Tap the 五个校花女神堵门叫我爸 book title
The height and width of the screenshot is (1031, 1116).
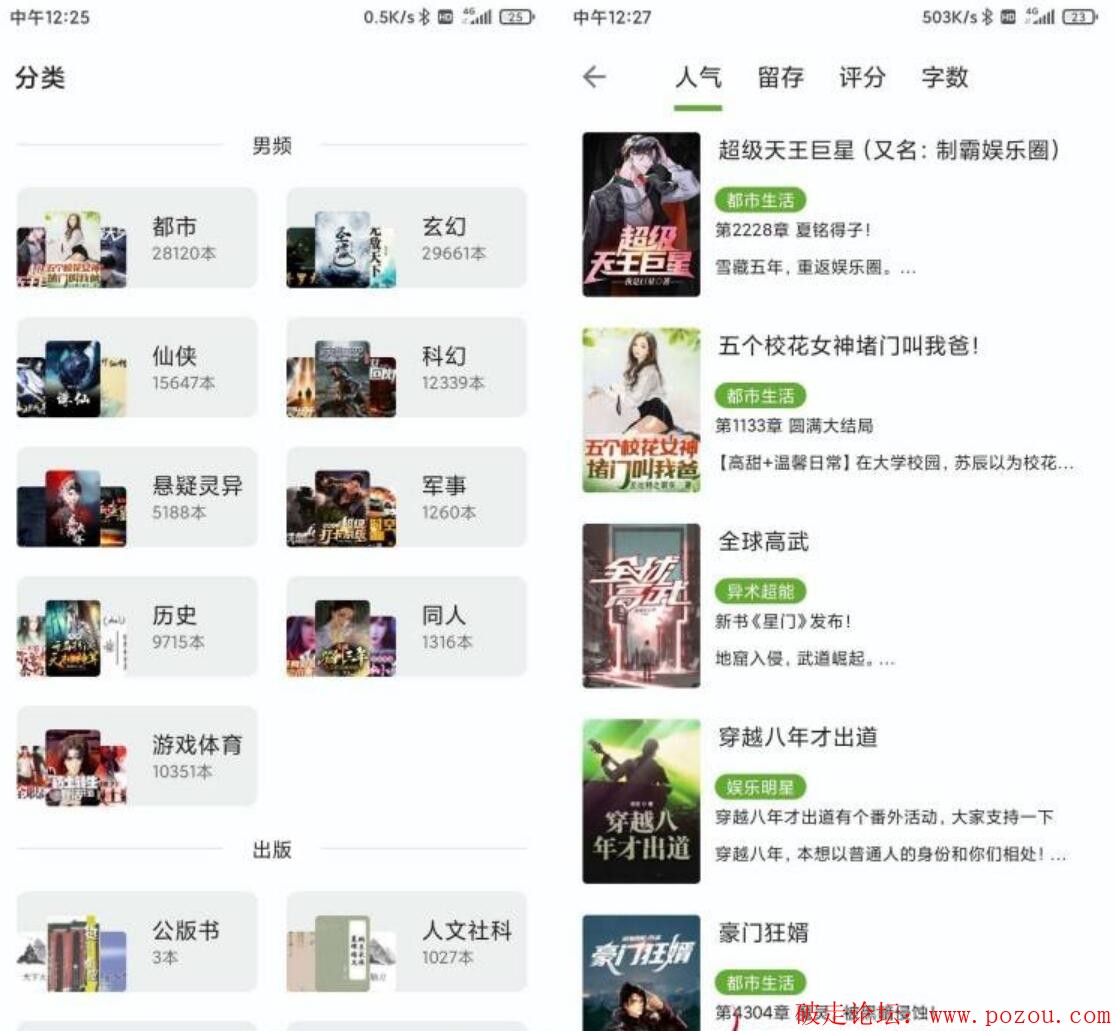(x=848, y=346)
